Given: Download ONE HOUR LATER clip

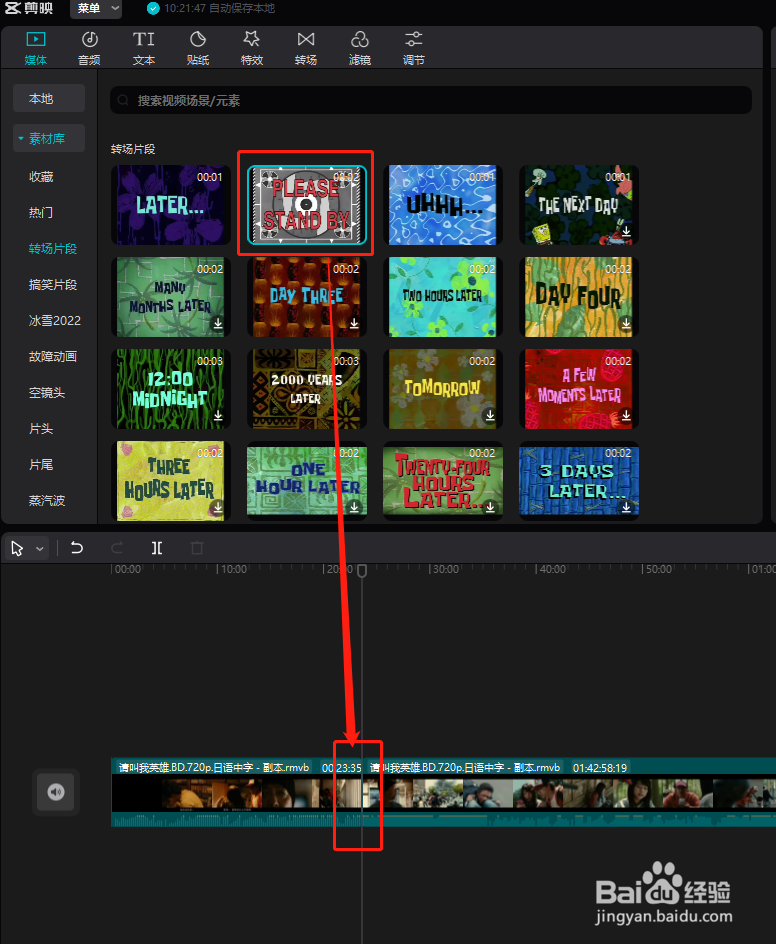Looking at the screenshot, I should [354, 508].
